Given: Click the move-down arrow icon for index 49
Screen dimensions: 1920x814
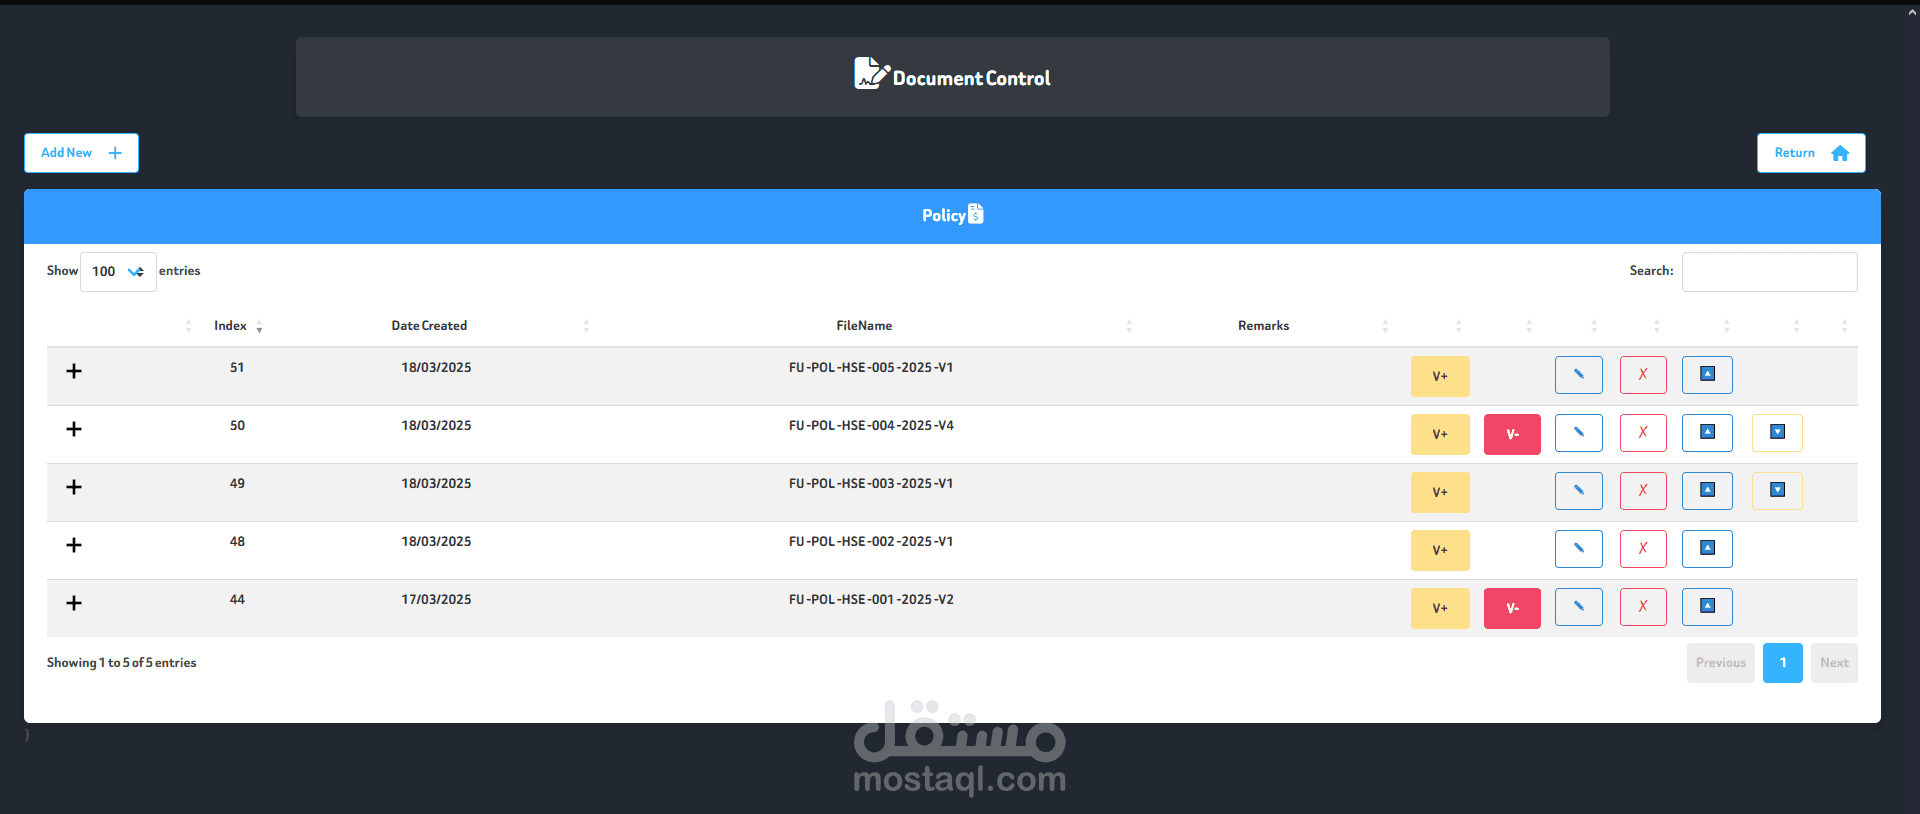Looking at the screenshot, I should pyautogui.click(x=1777, y=491).
